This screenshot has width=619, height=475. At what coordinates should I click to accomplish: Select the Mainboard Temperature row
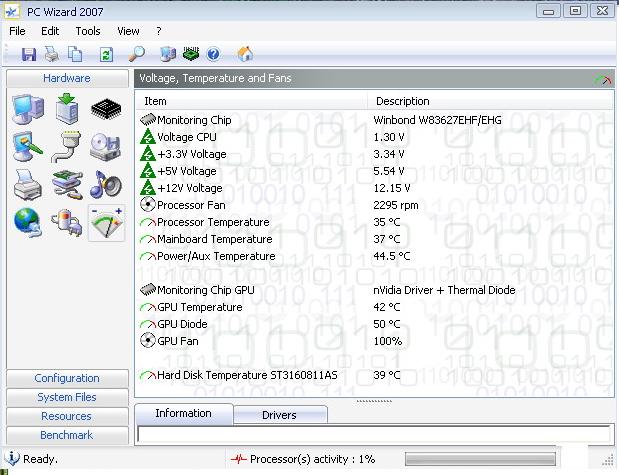tap(374, 239)
